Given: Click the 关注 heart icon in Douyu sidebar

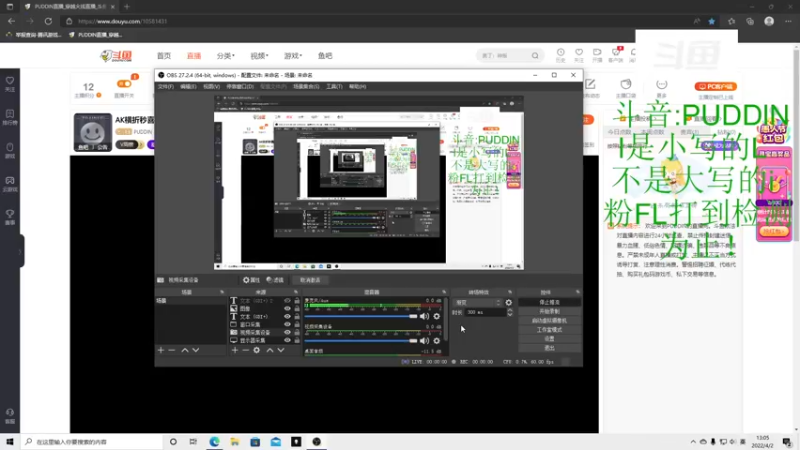Looking at the screenshot, I should tap(10, 84).
